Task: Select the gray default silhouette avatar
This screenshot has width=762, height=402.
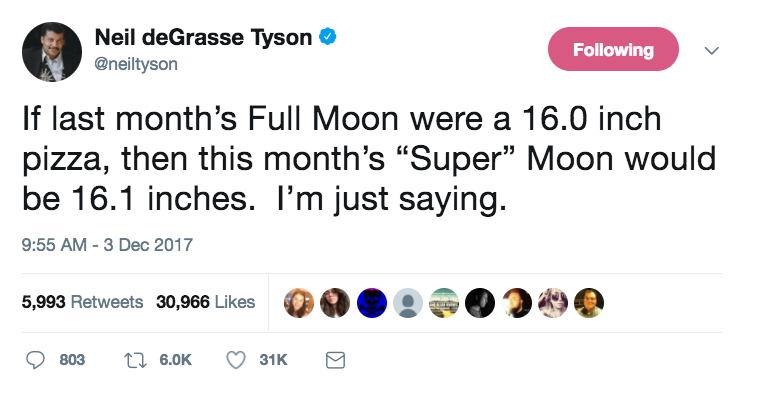Action: coord(407,301)
